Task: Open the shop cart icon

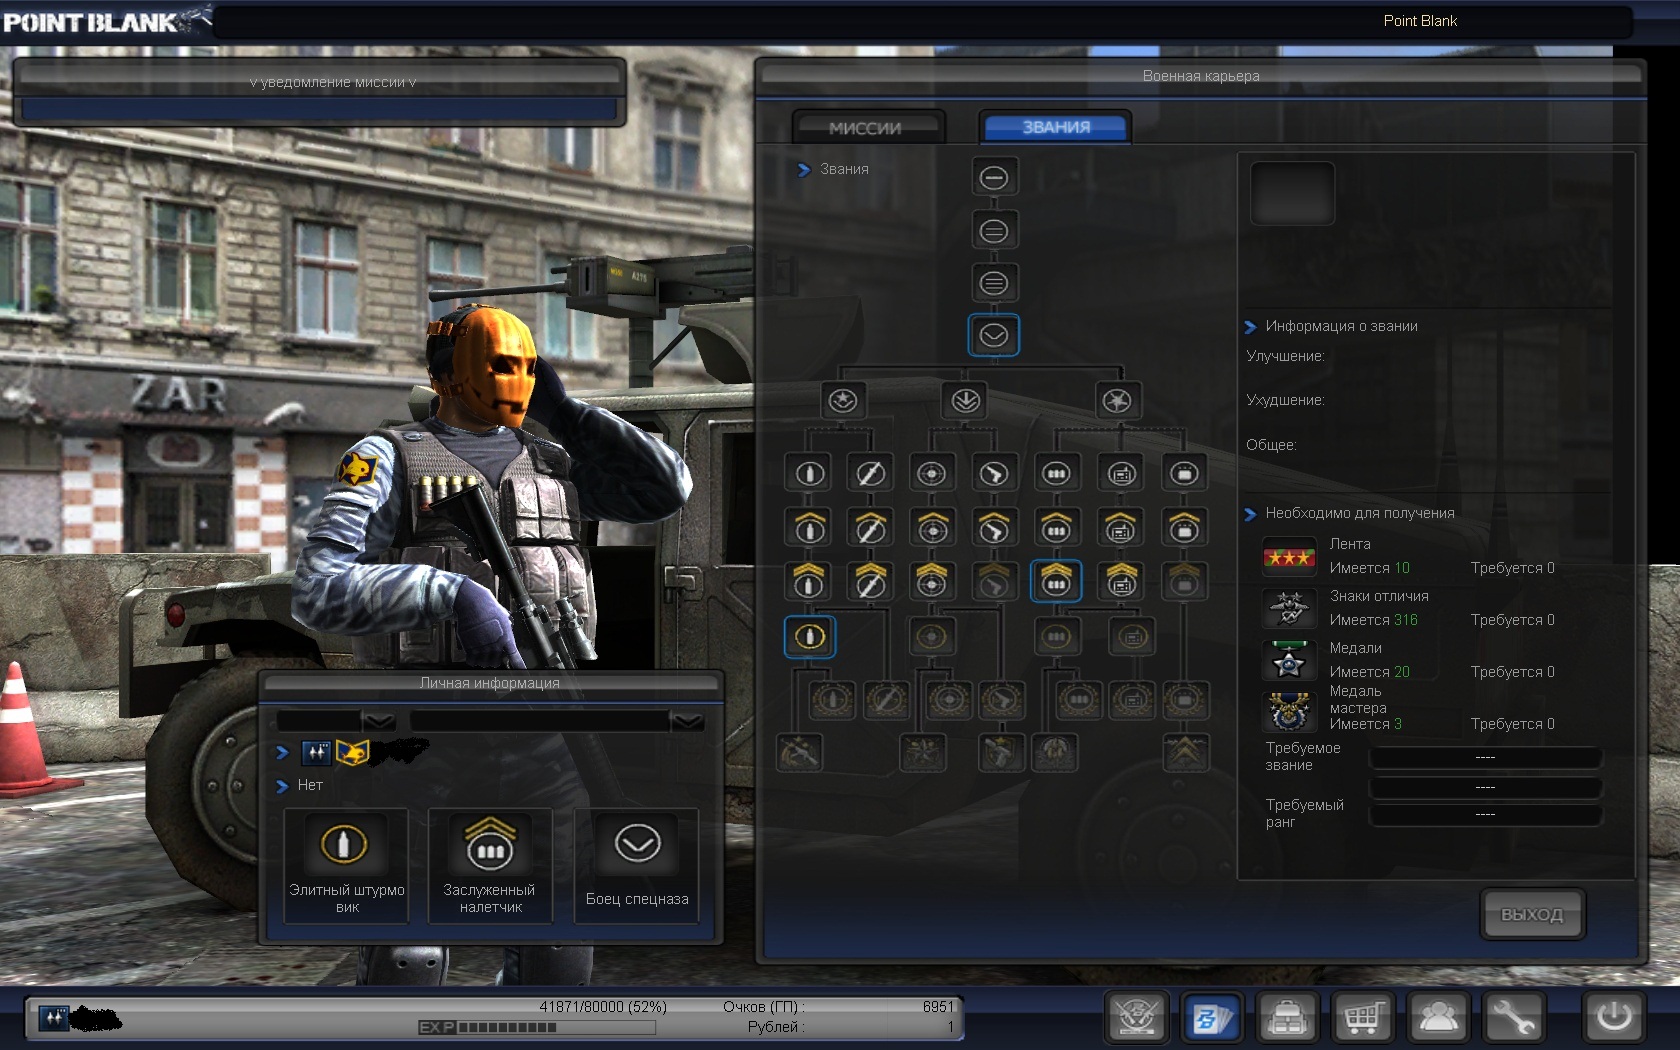Action: pos(1362,1018)
